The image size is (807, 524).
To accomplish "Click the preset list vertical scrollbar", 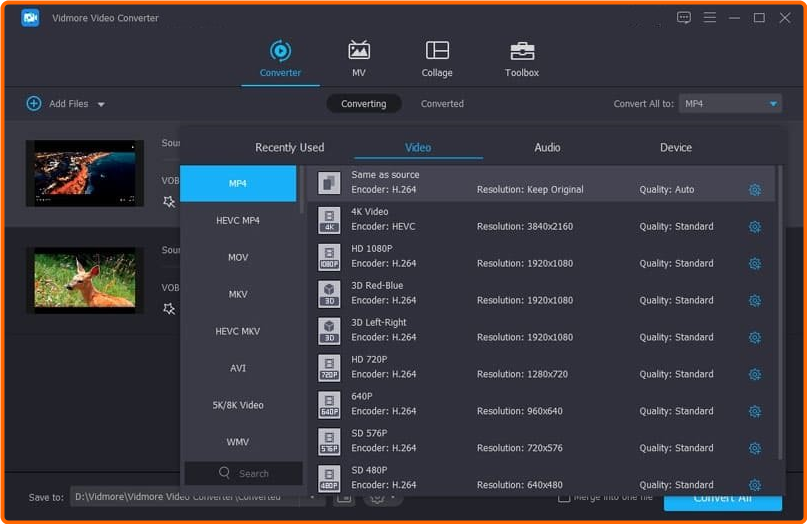I will coord(780,312).
